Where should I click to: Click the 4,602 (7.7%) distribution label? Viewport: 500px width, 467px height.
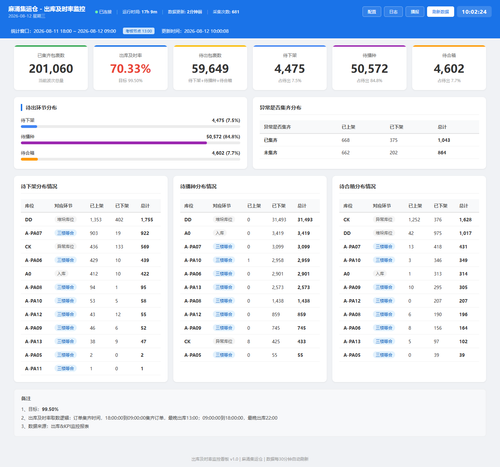point(226,153)
